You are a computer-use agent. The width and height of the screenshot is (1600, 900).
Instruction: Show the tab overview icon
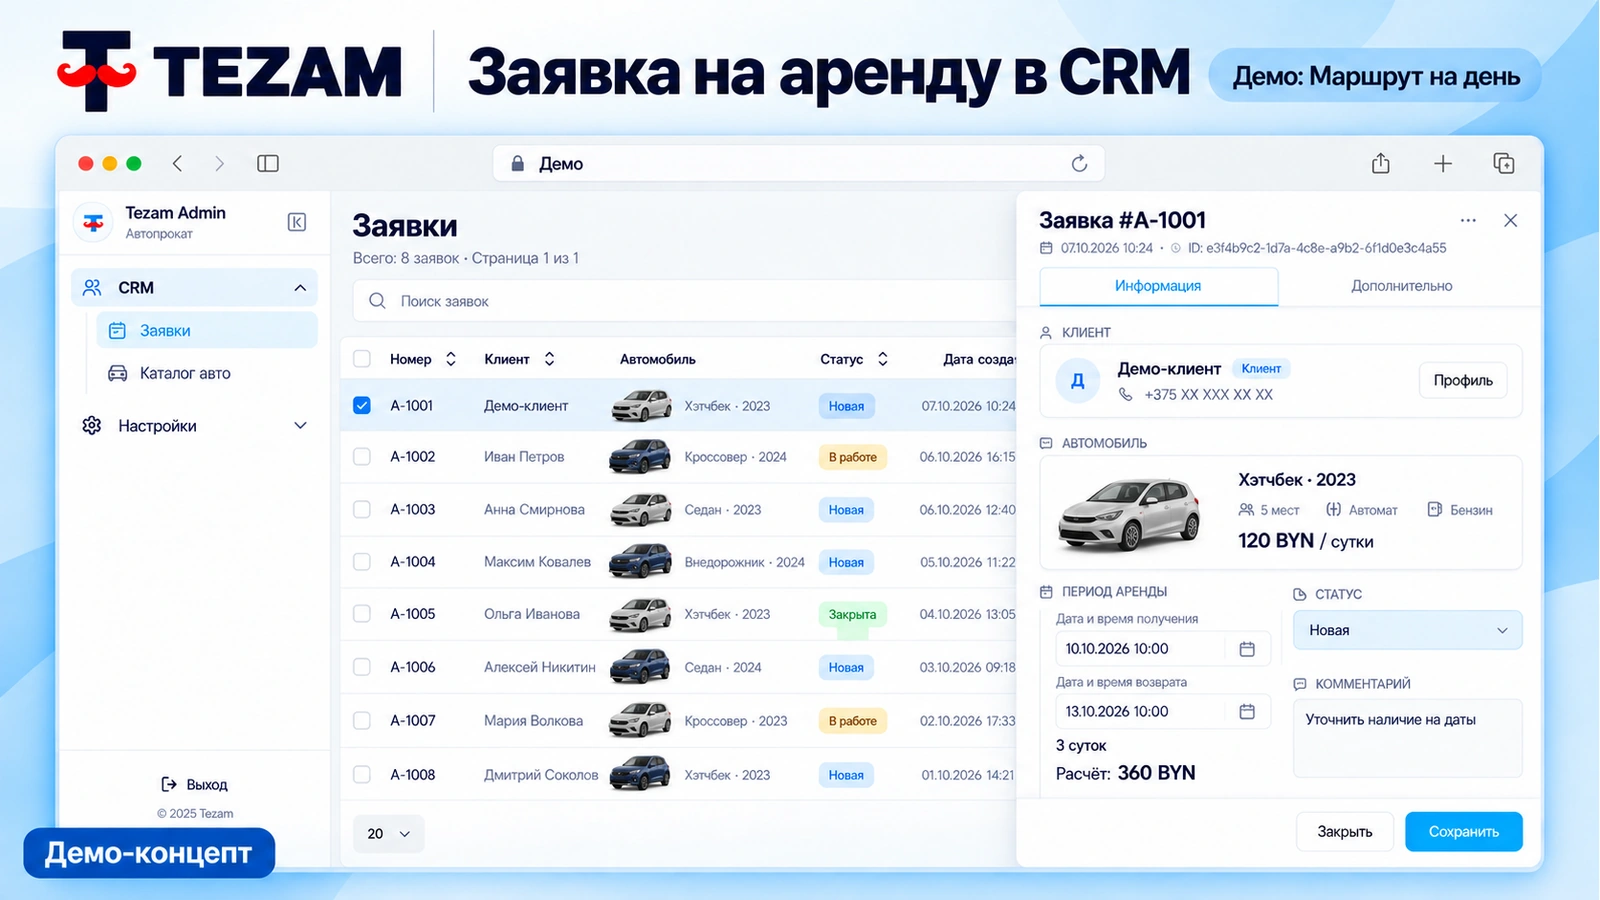click(1504, 163)
